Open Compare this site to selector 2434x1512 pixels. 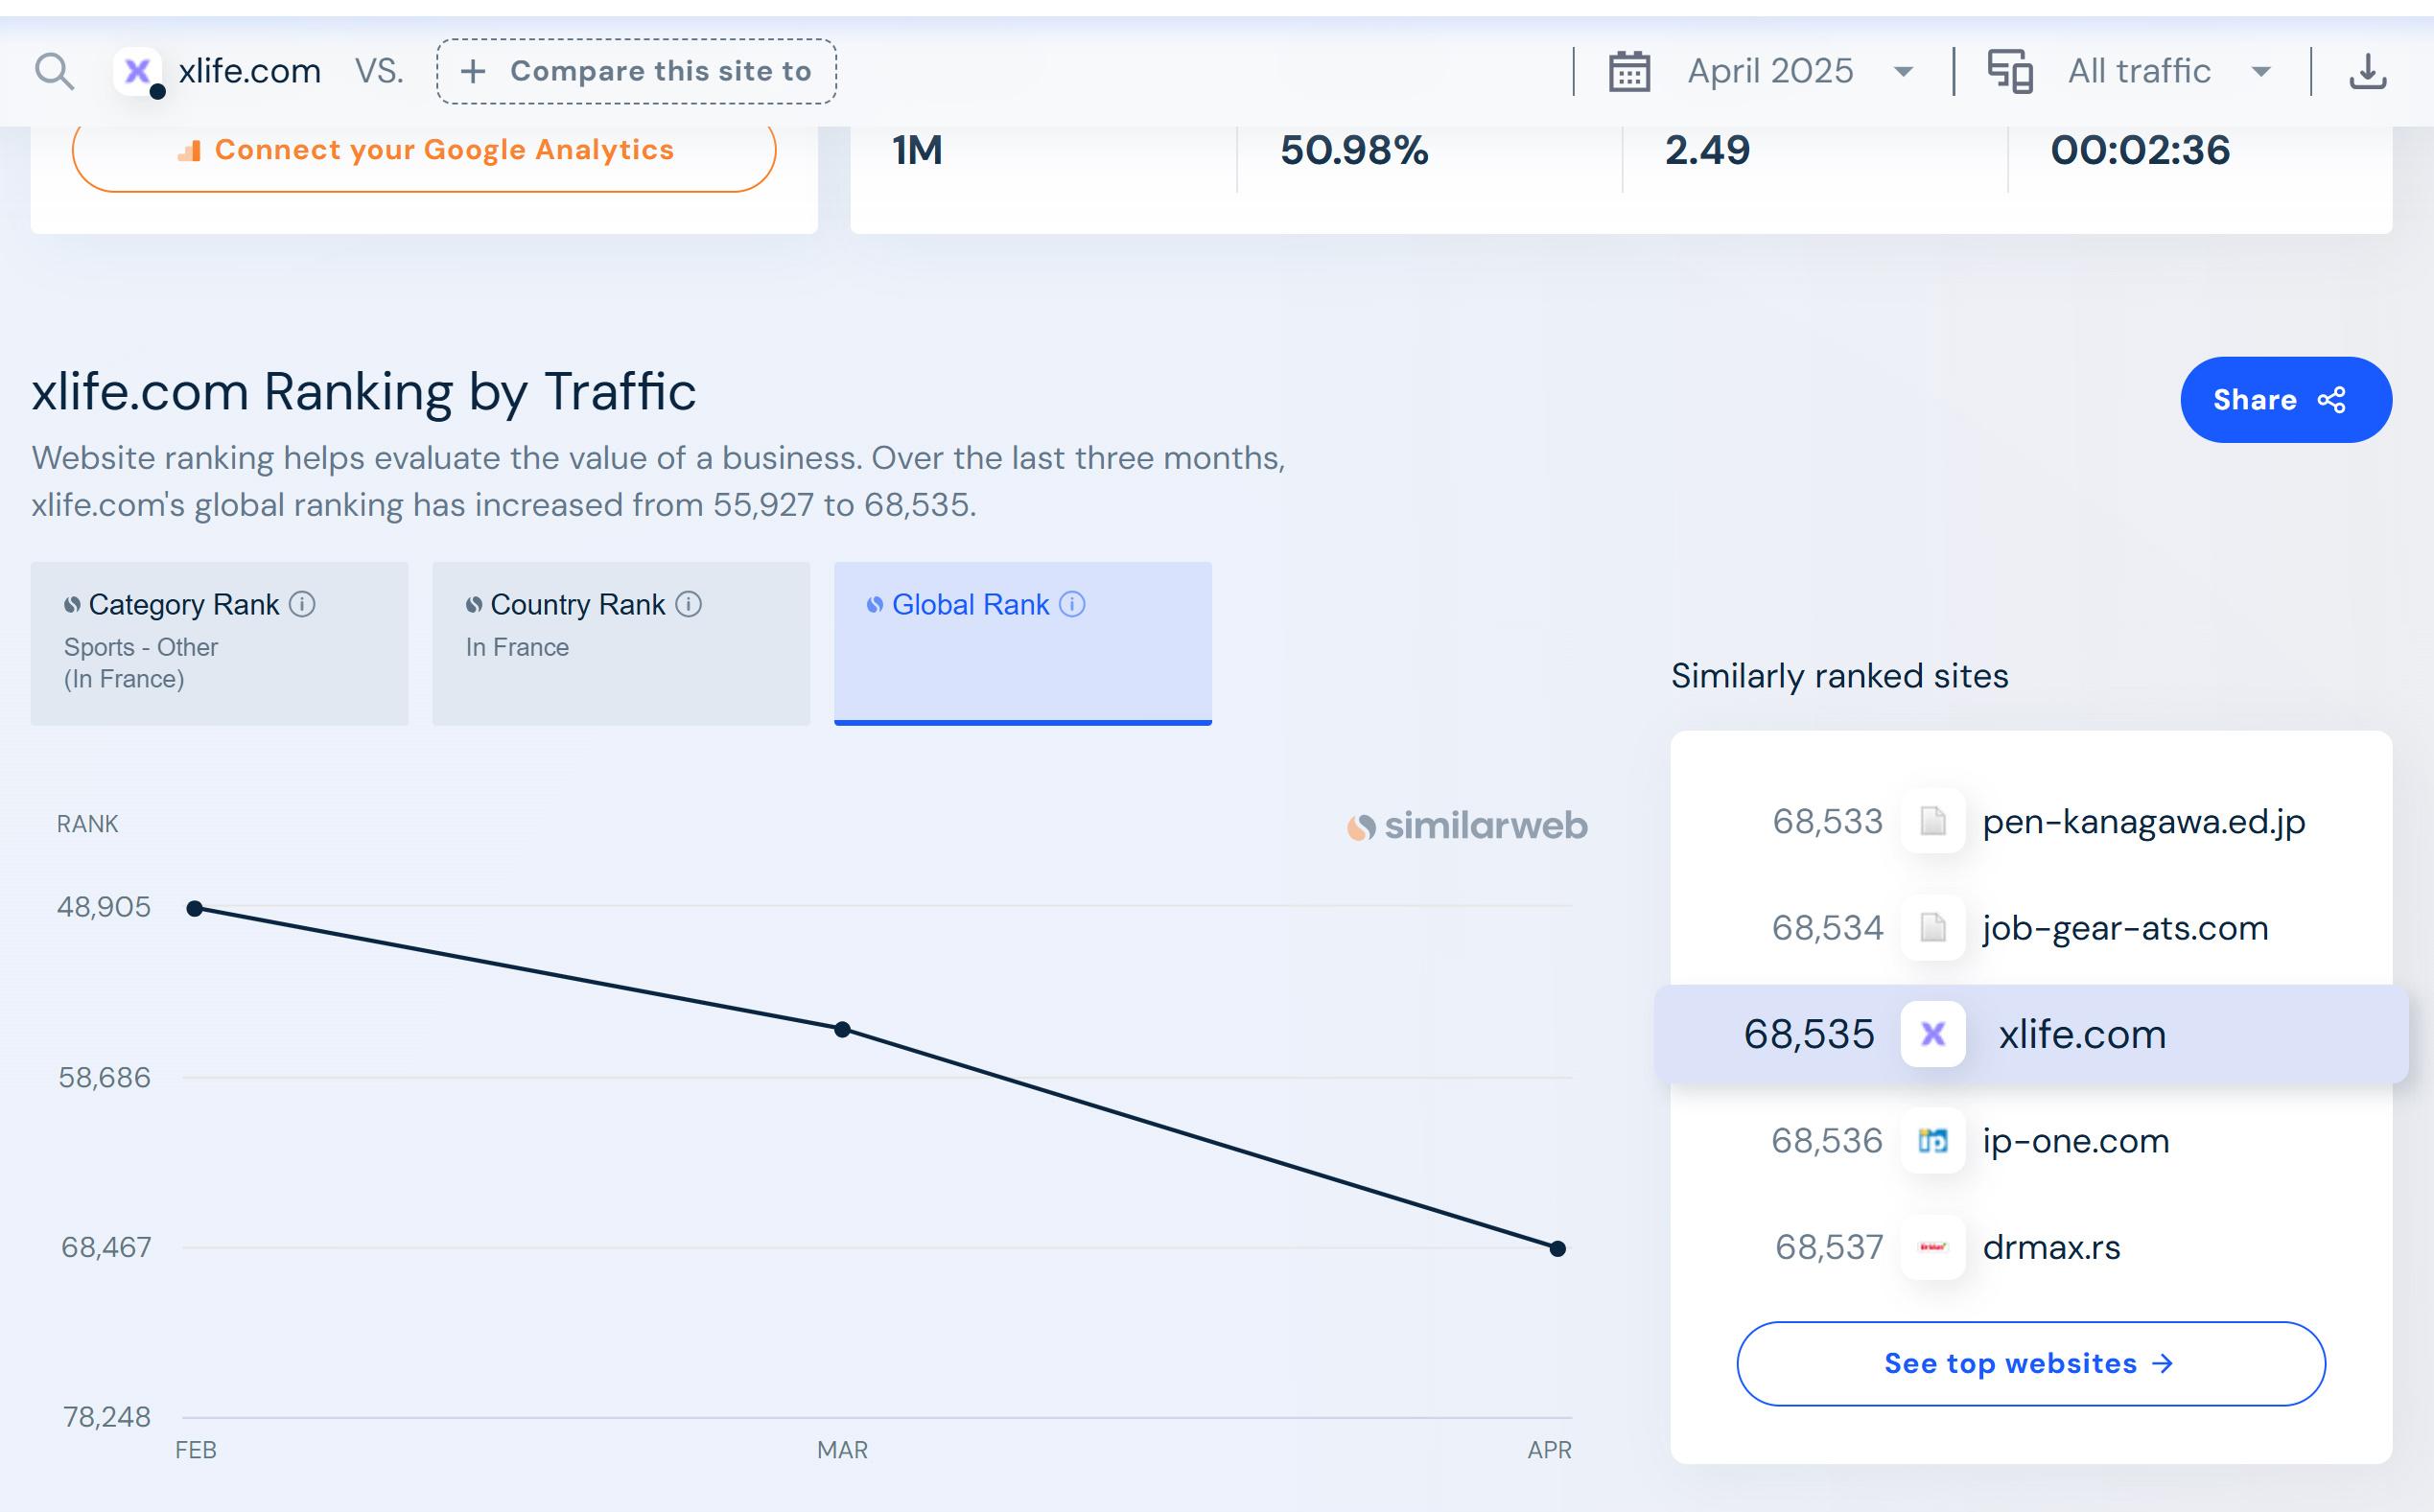click(x=637, y=72)
